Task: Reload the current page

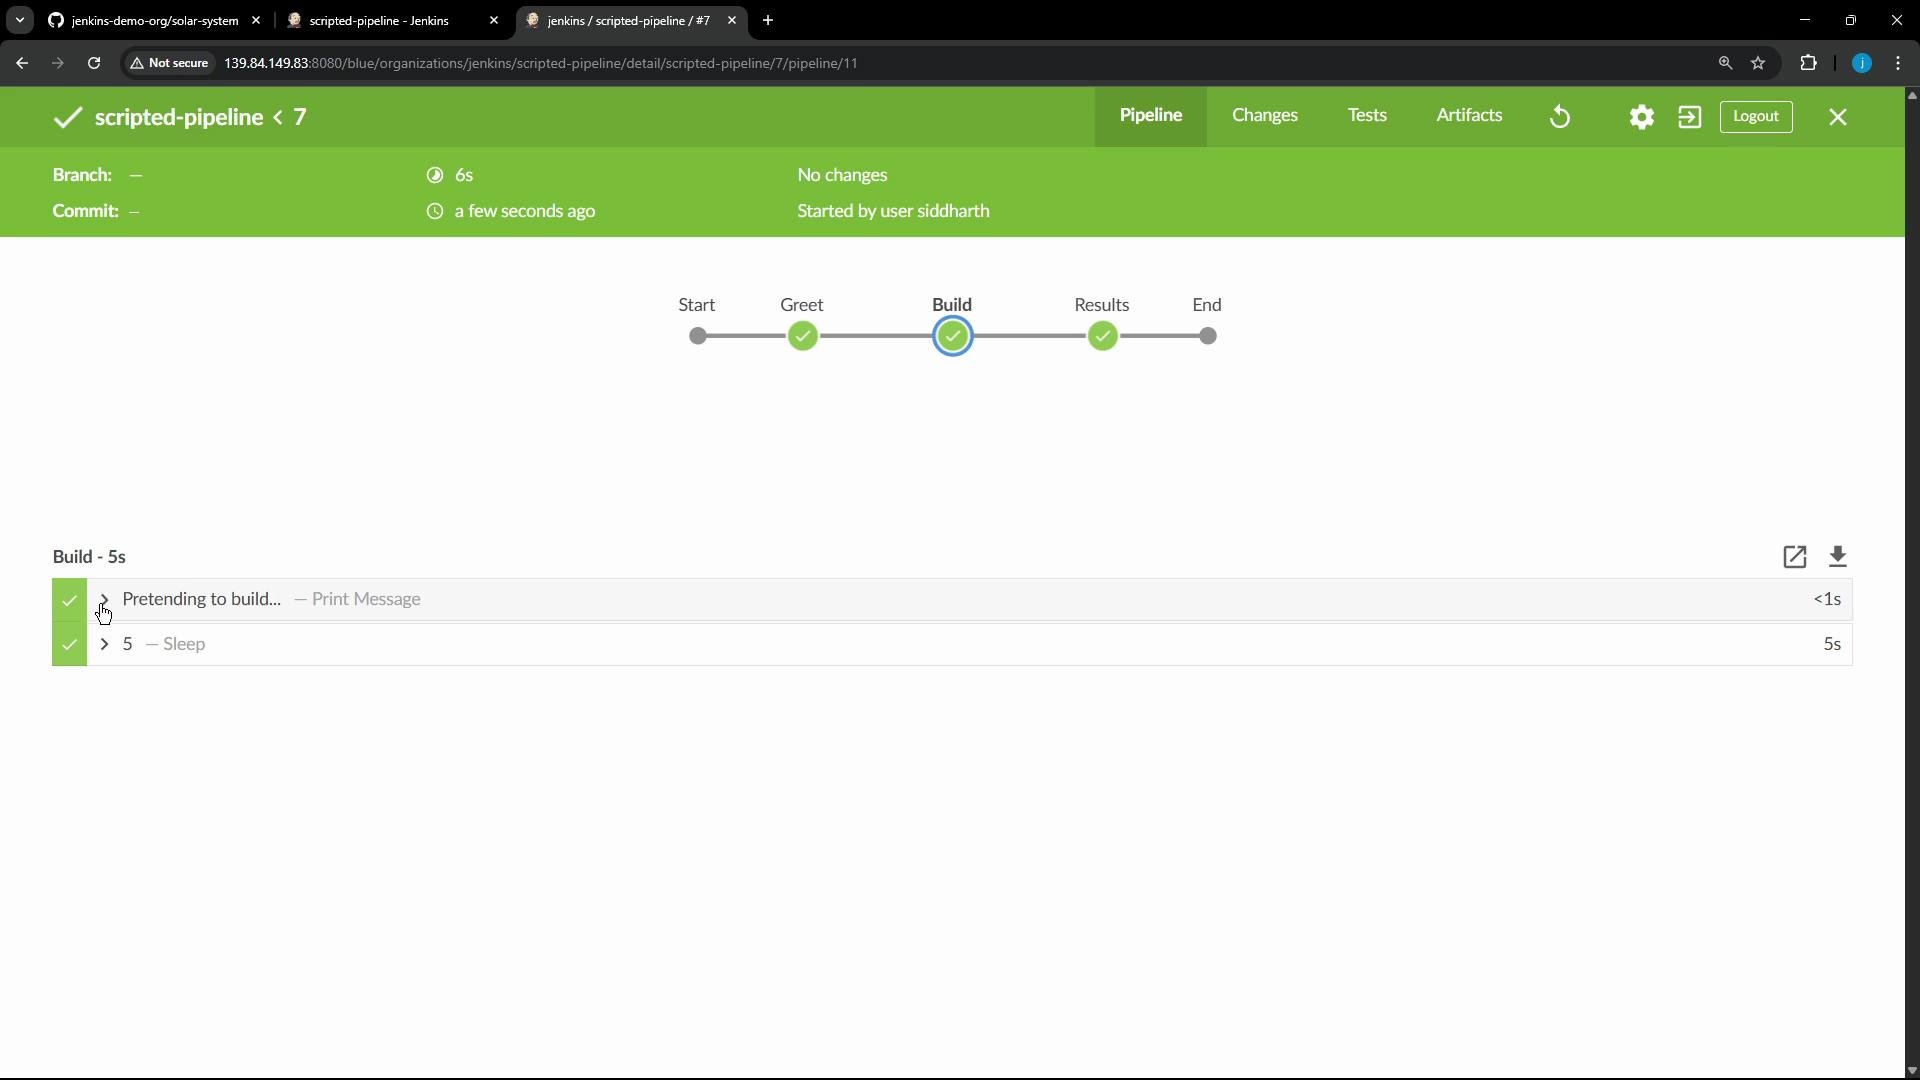Action: [x=94, y=63]
